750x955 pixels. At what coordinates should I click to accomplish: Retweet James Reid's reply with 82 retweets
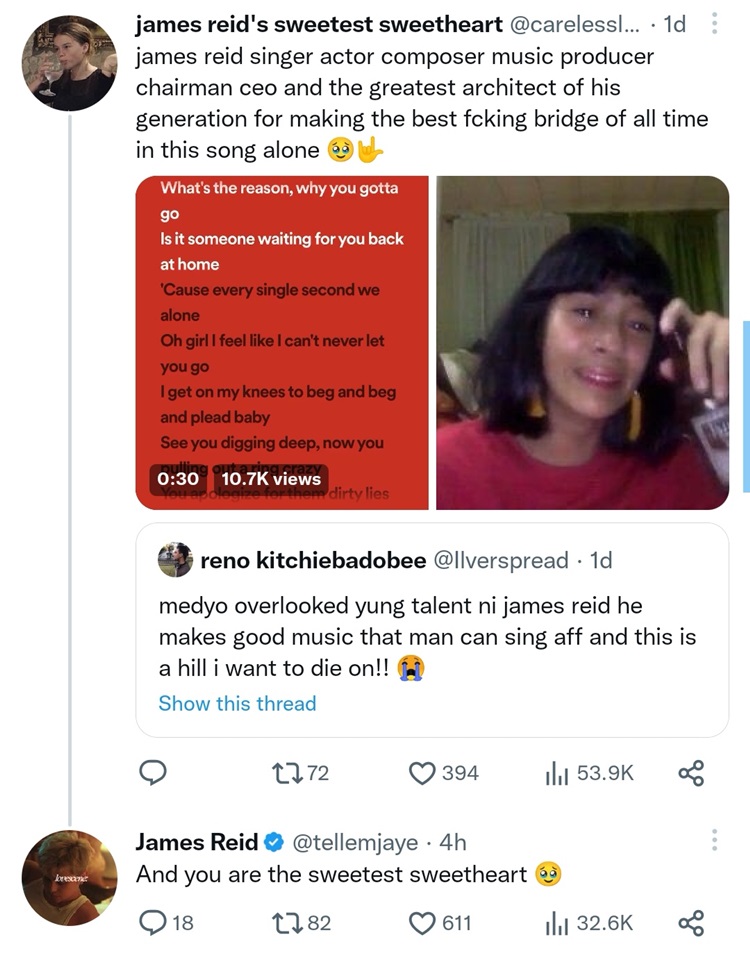pos(285,923)
